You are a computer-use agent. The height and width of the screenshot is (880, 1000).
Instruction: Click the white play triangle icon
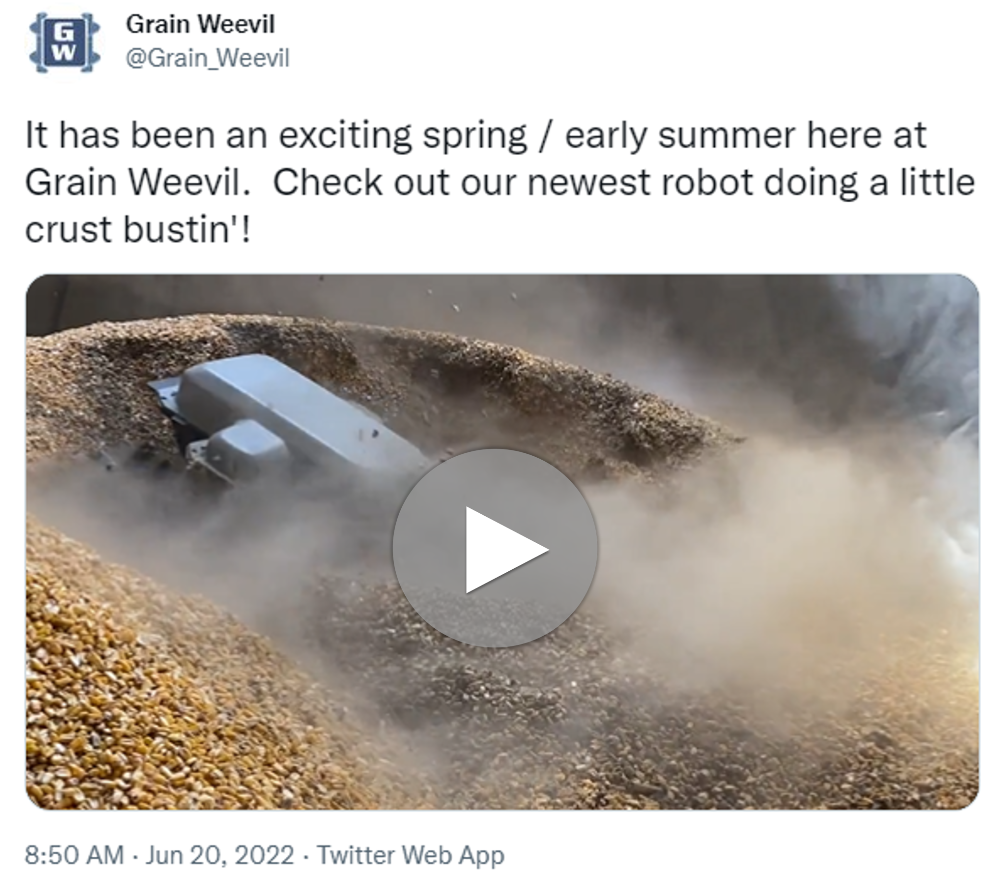click(x=504, y=550)
